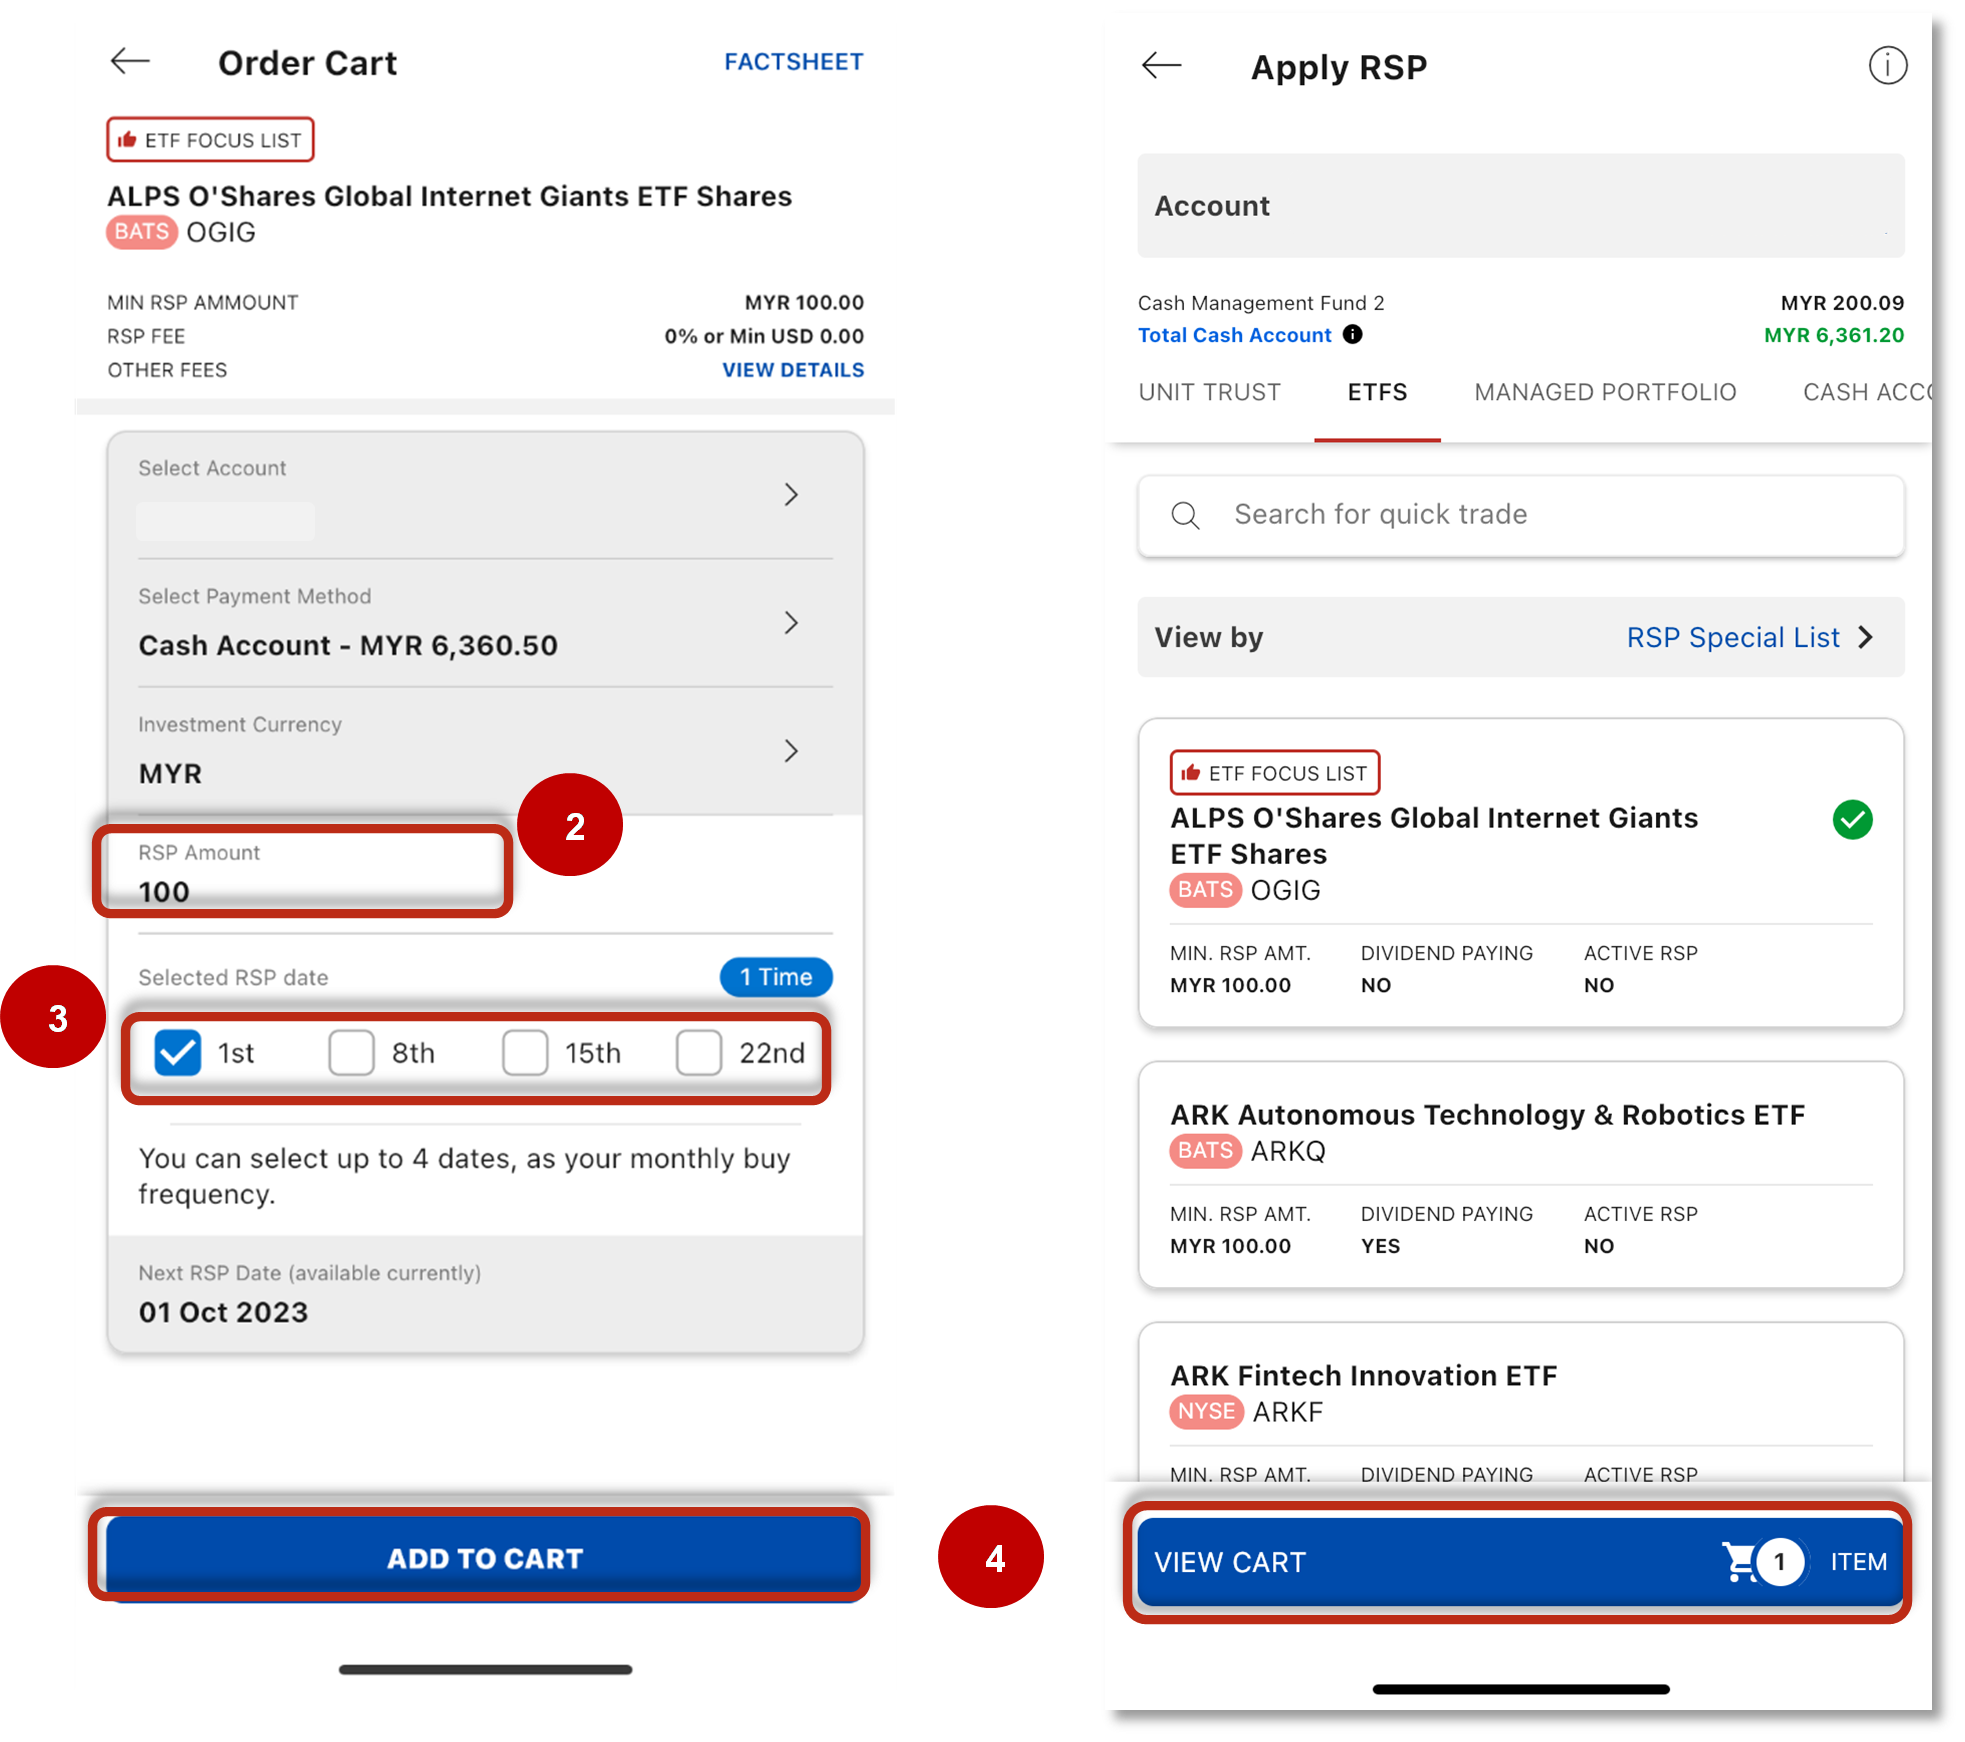The height and width of the screenshot is (1742, 1965).
Task: Check the 15th RSP date box
Action: (x=525, y=1053)
